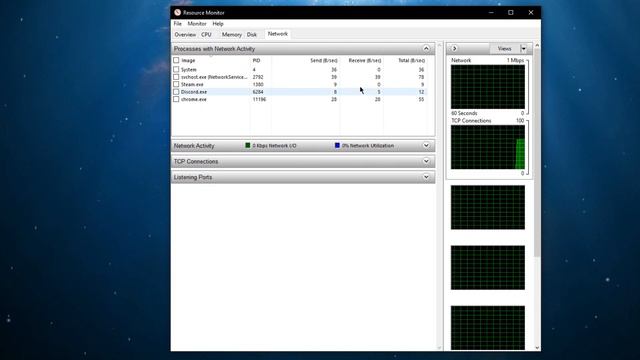
Task: Collapse the Processes with Network Activity section
Action: [x=426, y=49]
